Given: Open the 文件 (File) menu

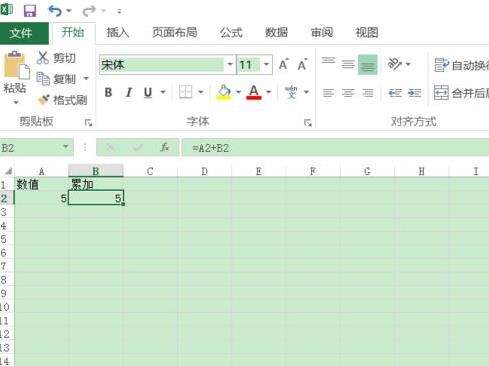Looking at the screenshot, I should tap(21, 33).
